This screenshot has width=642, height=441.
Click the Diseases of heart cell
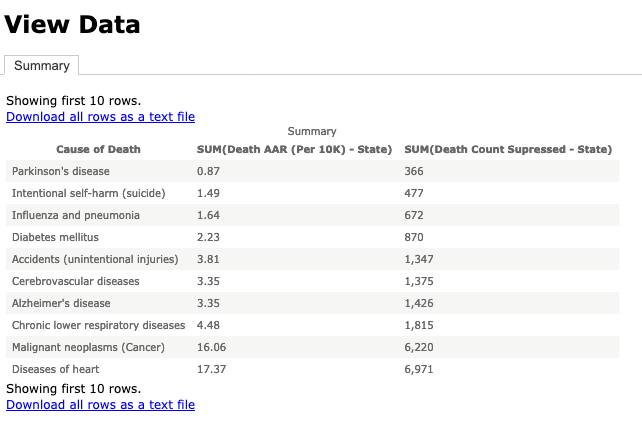(x=56, y=369)
